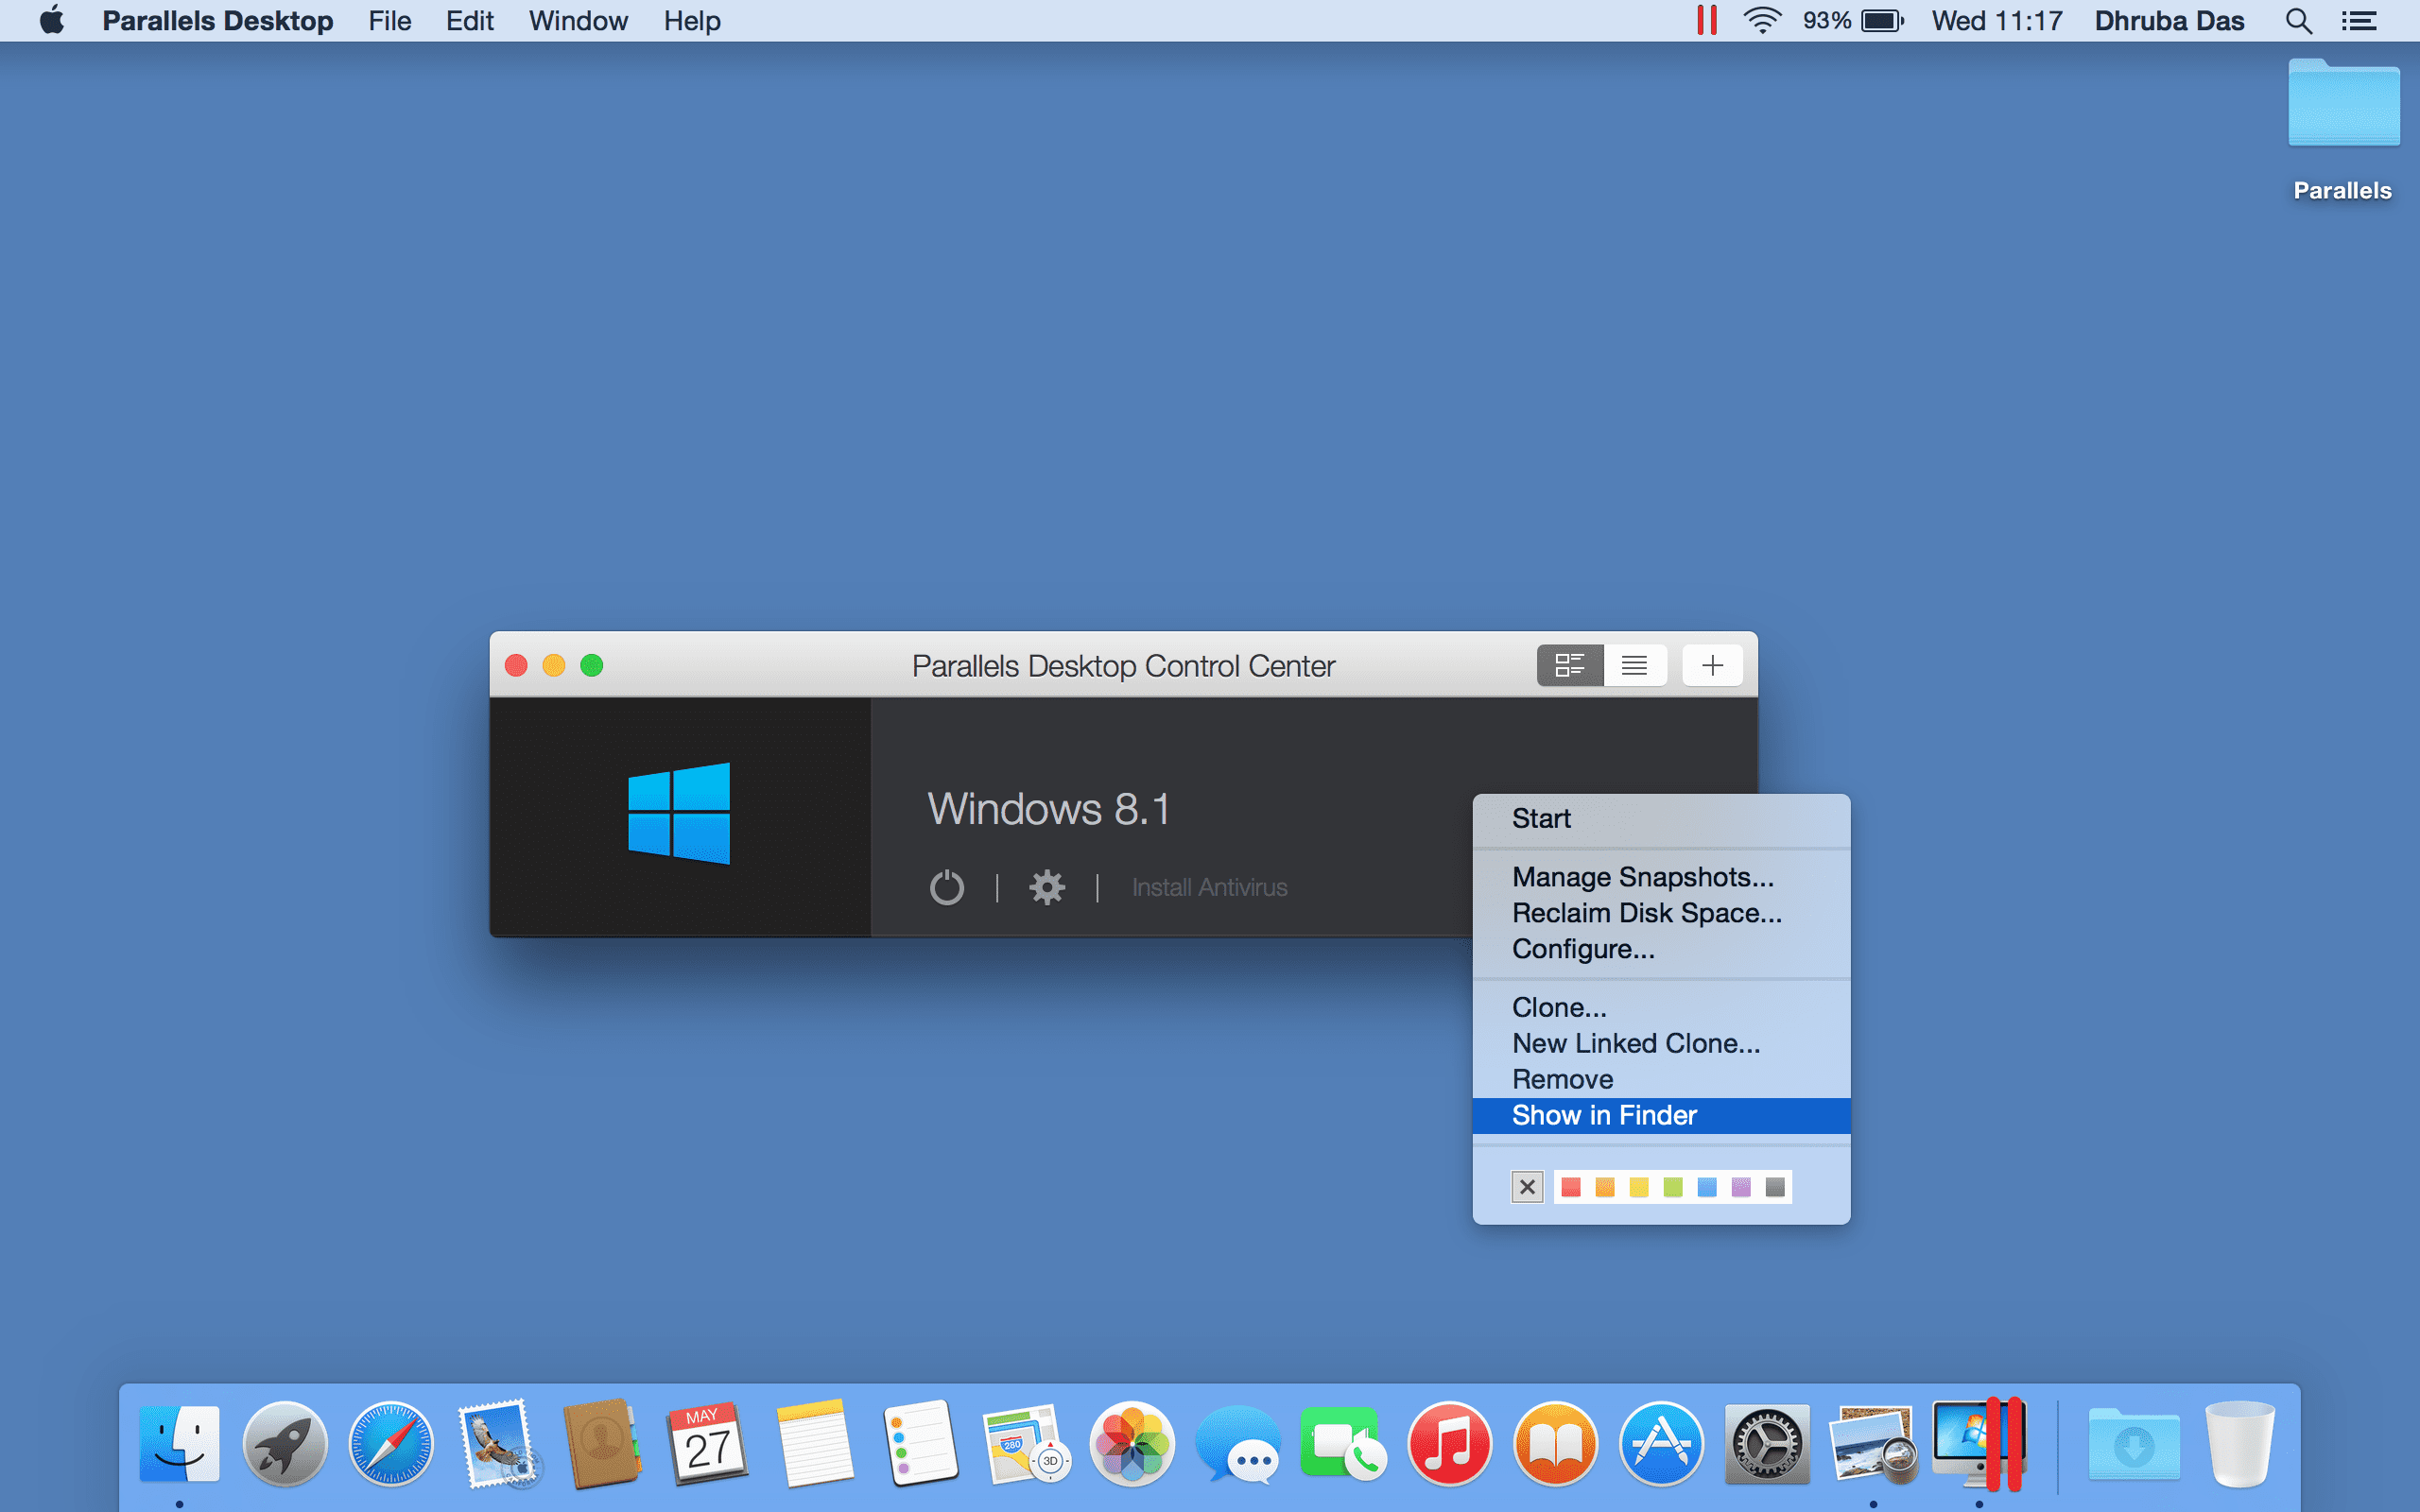Click the Parallels status icon in menu bar
The height and width of the screenshot is (1512, 2420).
click(x=1707, y=20)
